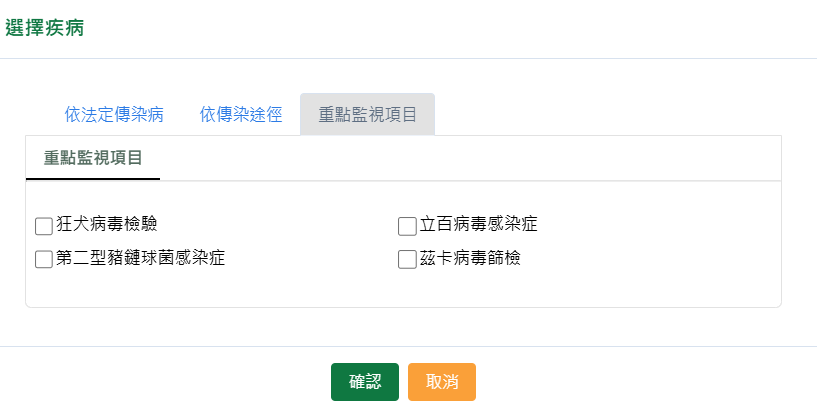817x408 pixels.
Task: Confirm the selection with the green 確認 button
Action: (365, 382)
